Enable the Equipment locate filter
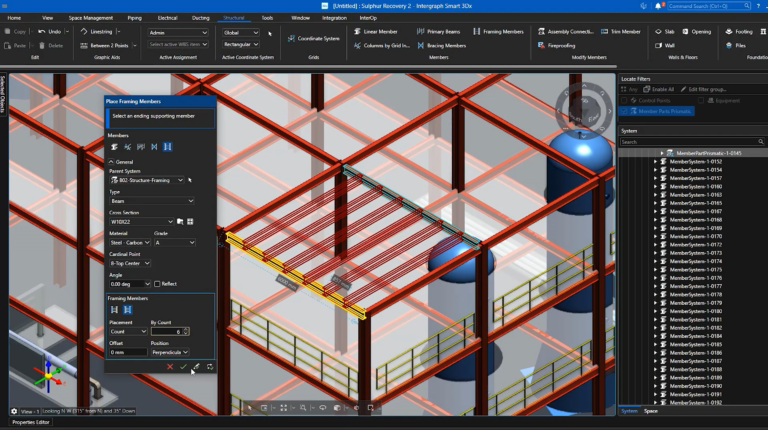This screenshot has width=768, height=430. coord(701,100)
